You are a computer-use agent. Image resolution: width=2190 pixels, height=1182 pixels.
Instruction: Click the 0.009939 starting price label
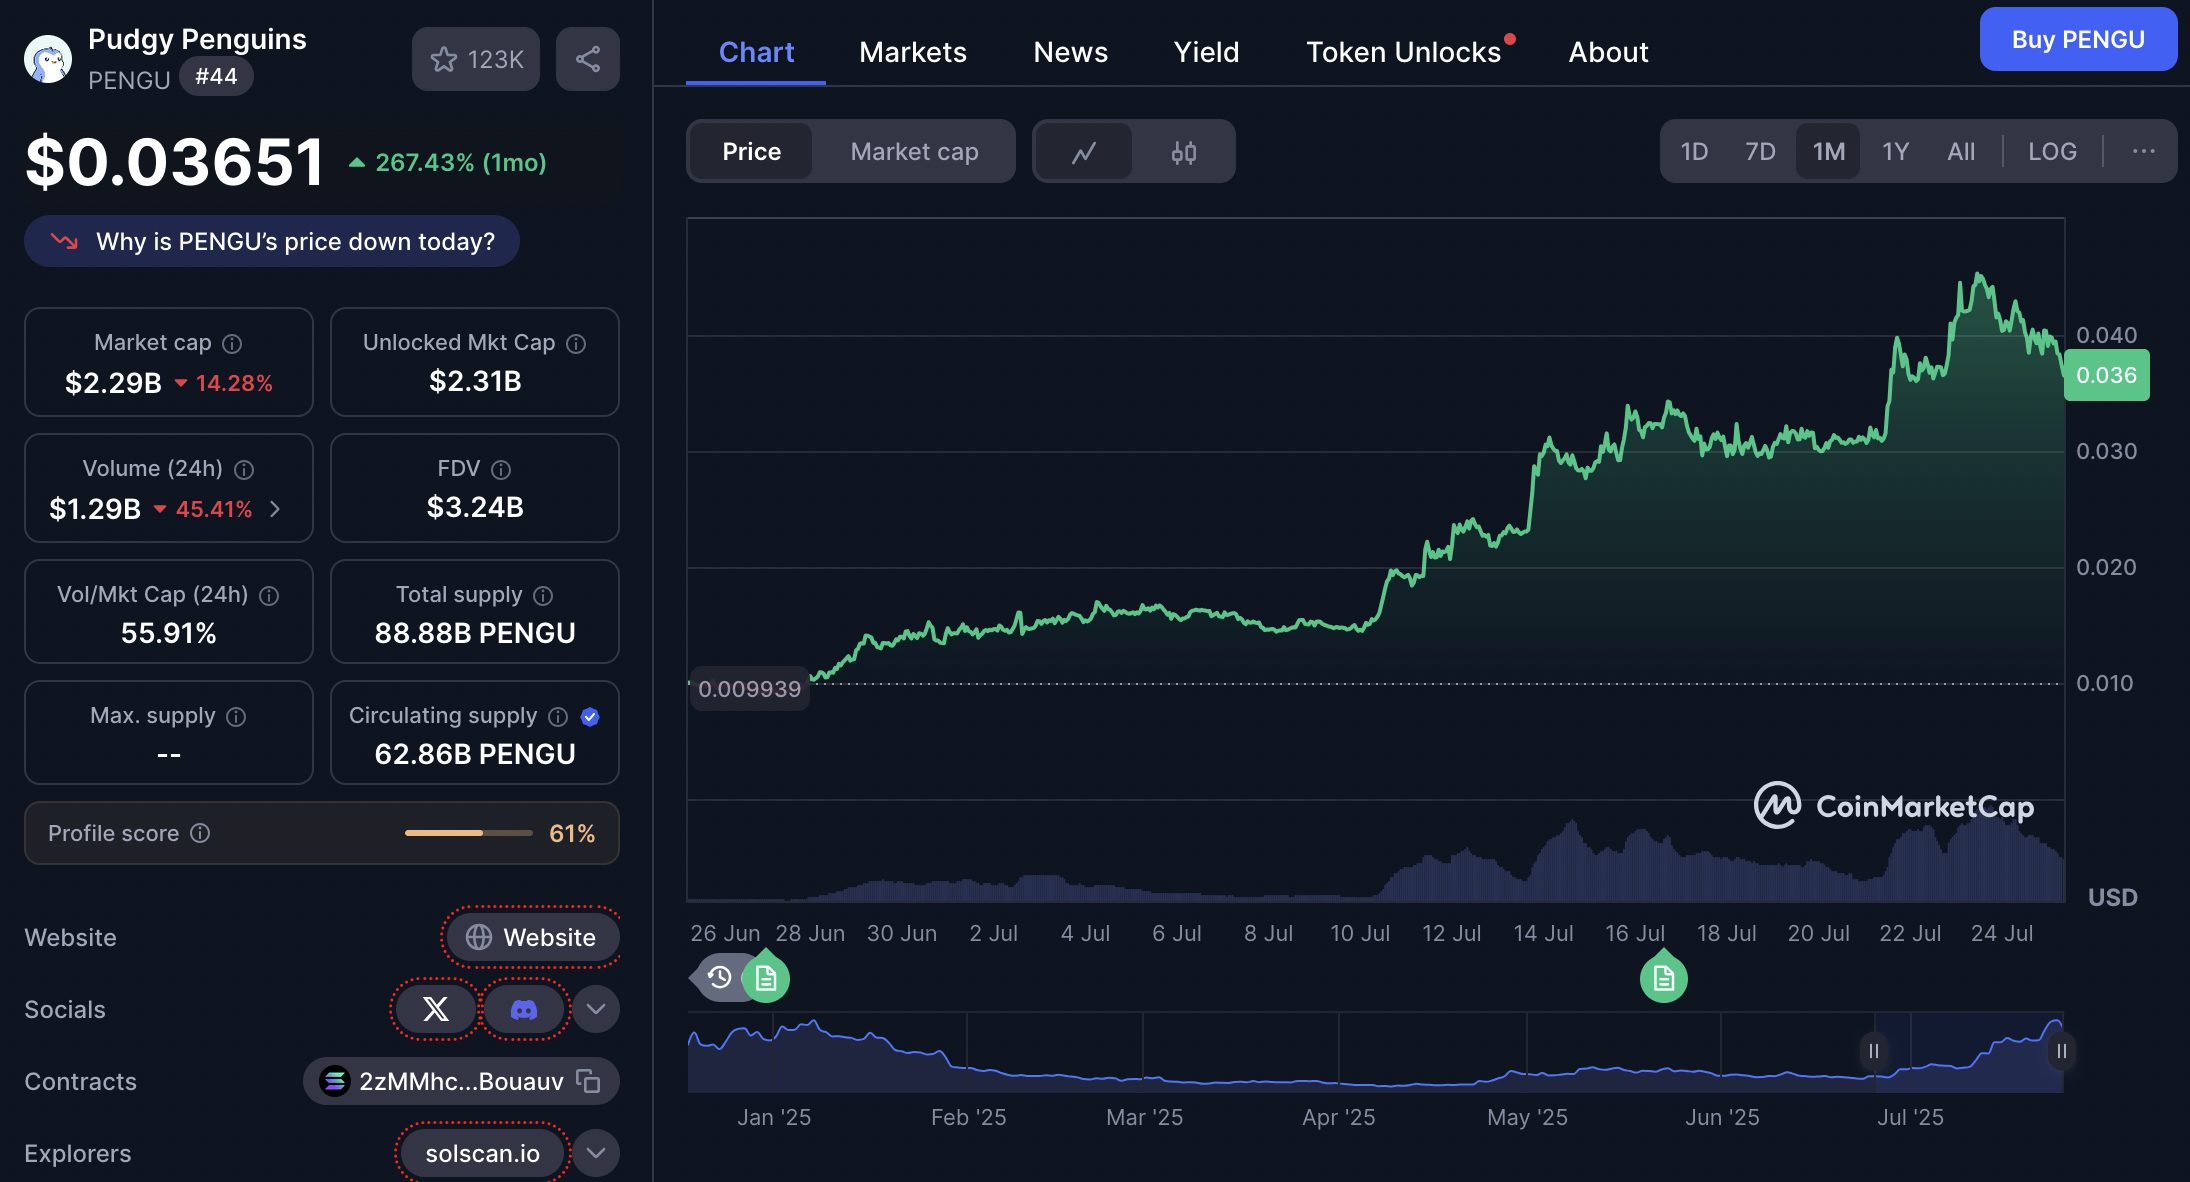(750, 689)
